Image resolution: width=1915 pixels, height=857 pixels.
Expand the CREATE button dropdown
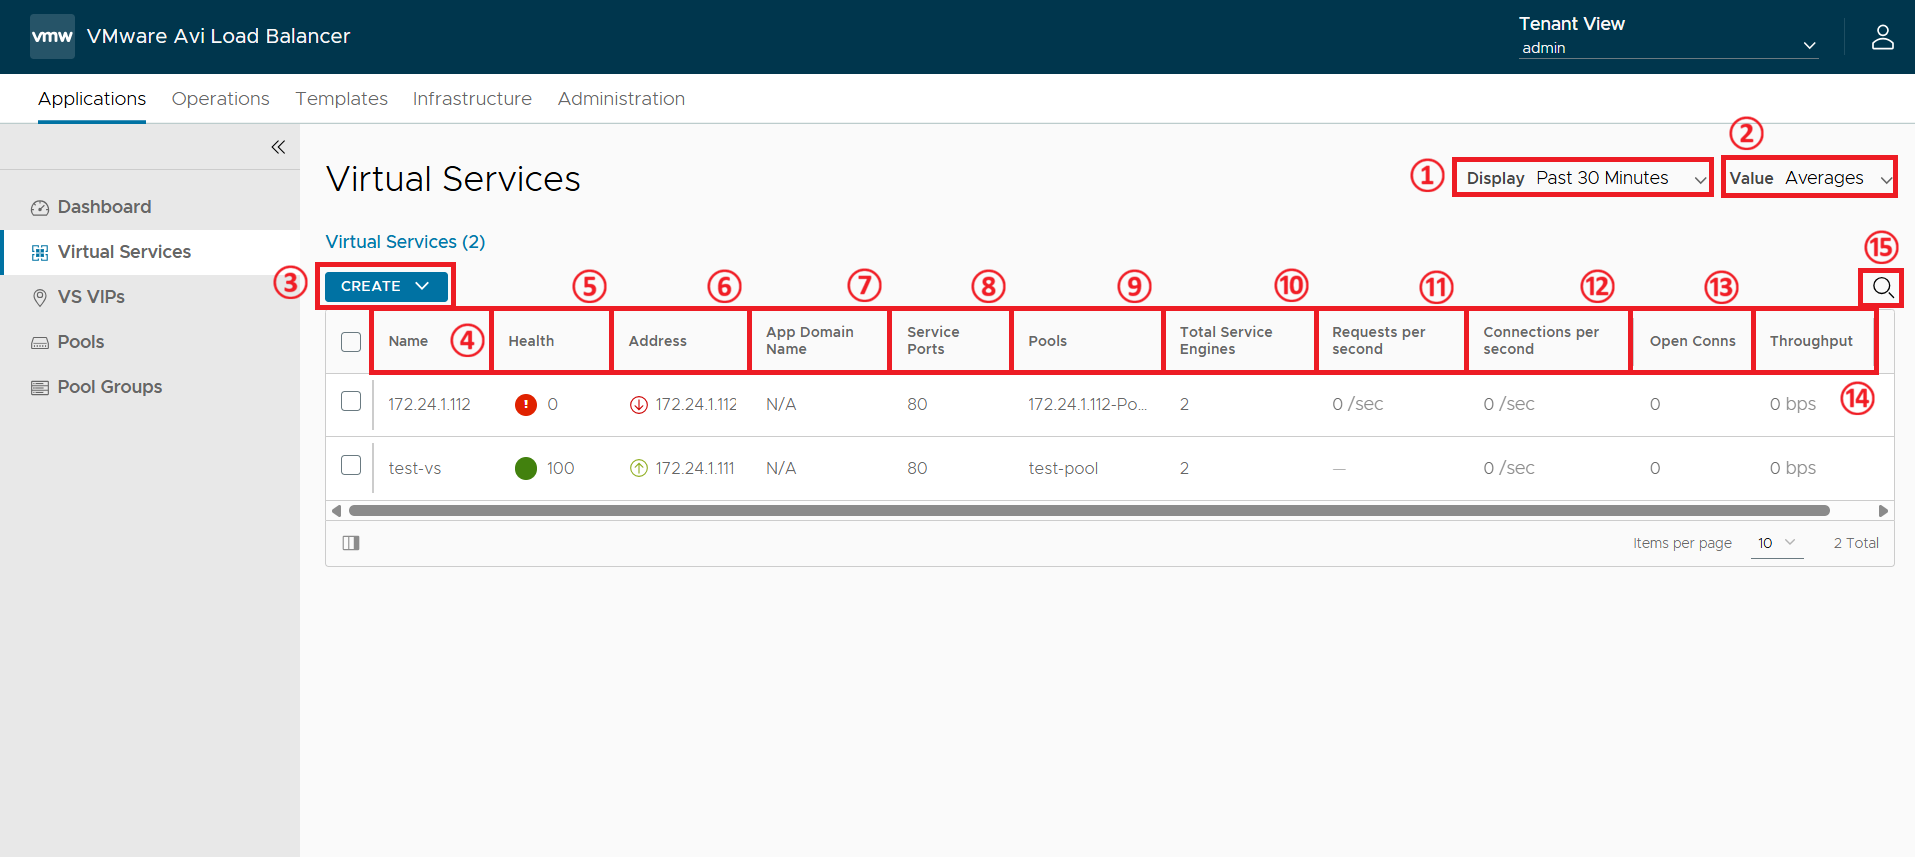pos(385,286)
